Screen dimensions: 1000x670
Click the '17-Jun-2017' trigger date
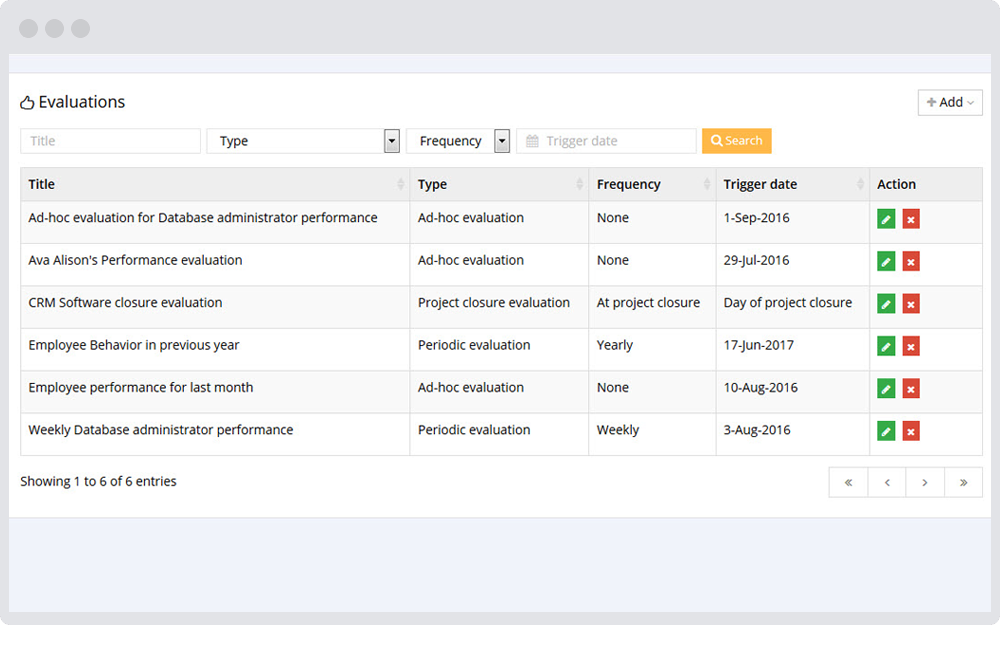(758, 345)
